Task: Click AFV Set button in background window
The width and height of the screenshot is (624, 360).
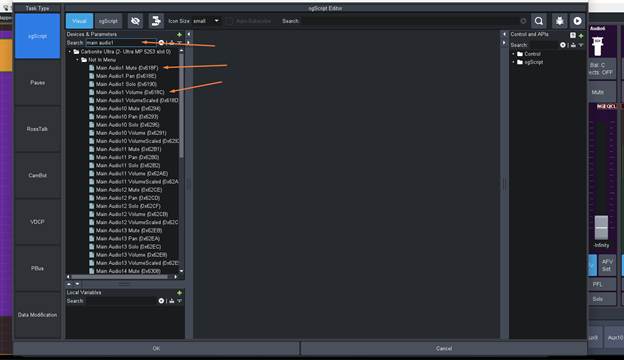Action: (607, 265)
